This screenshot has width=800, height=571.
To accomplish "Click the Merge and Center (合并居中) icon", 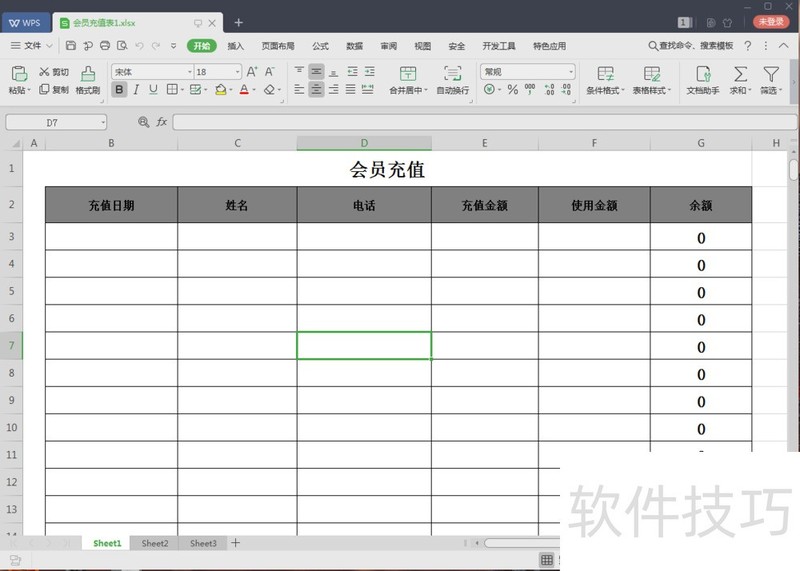I will click(x=407, y=74).
